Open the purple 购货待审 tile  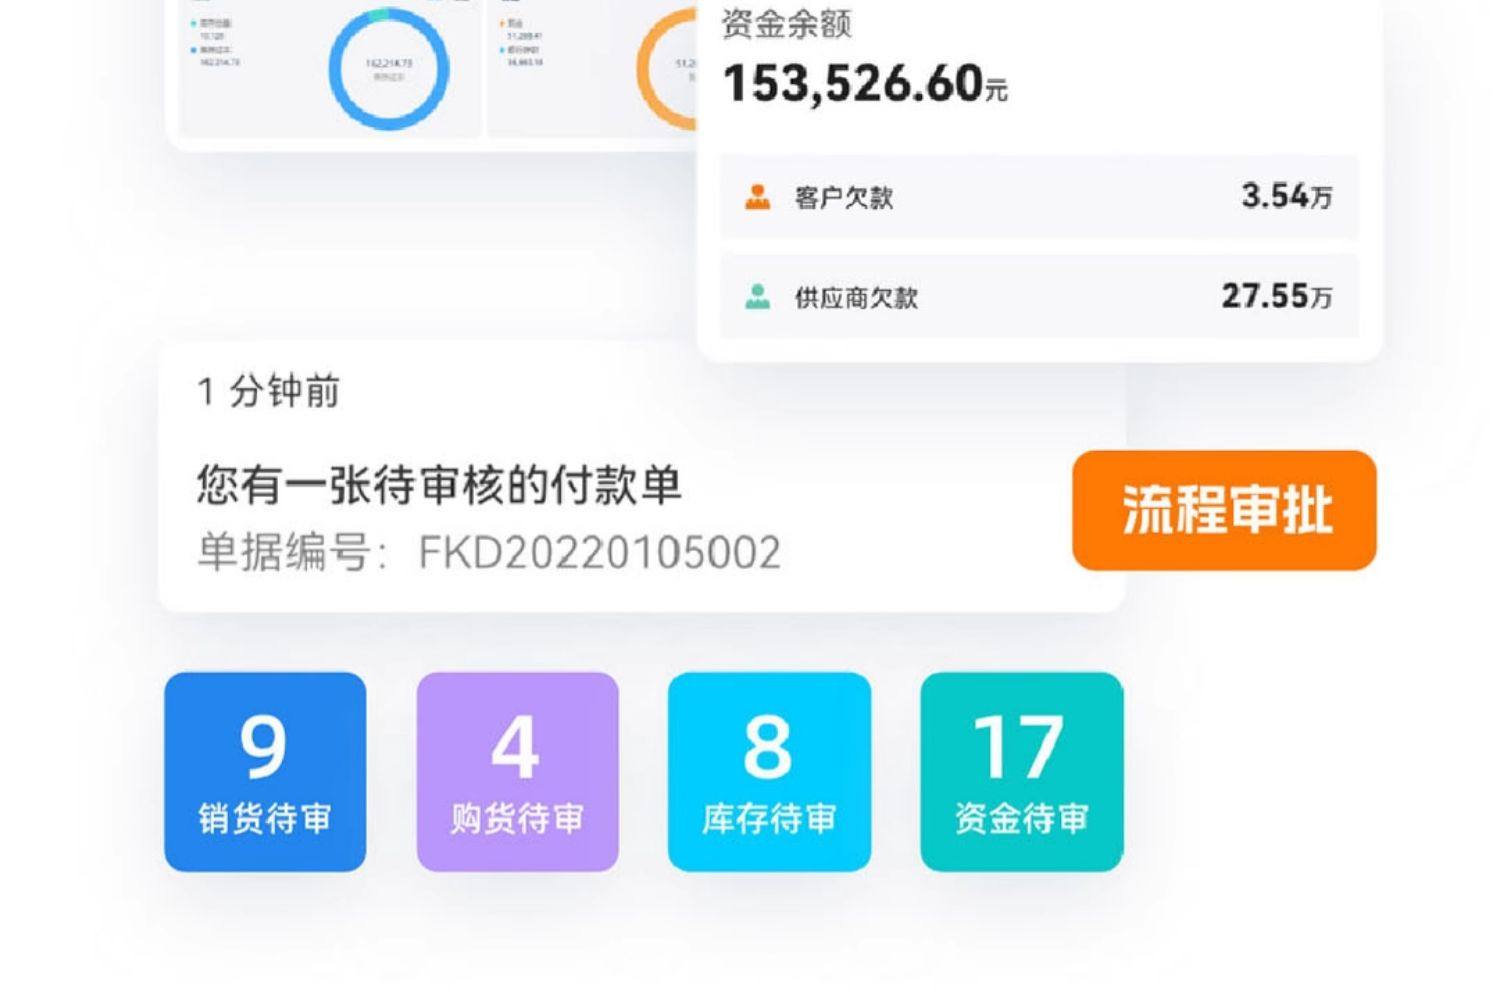point(517,772)
